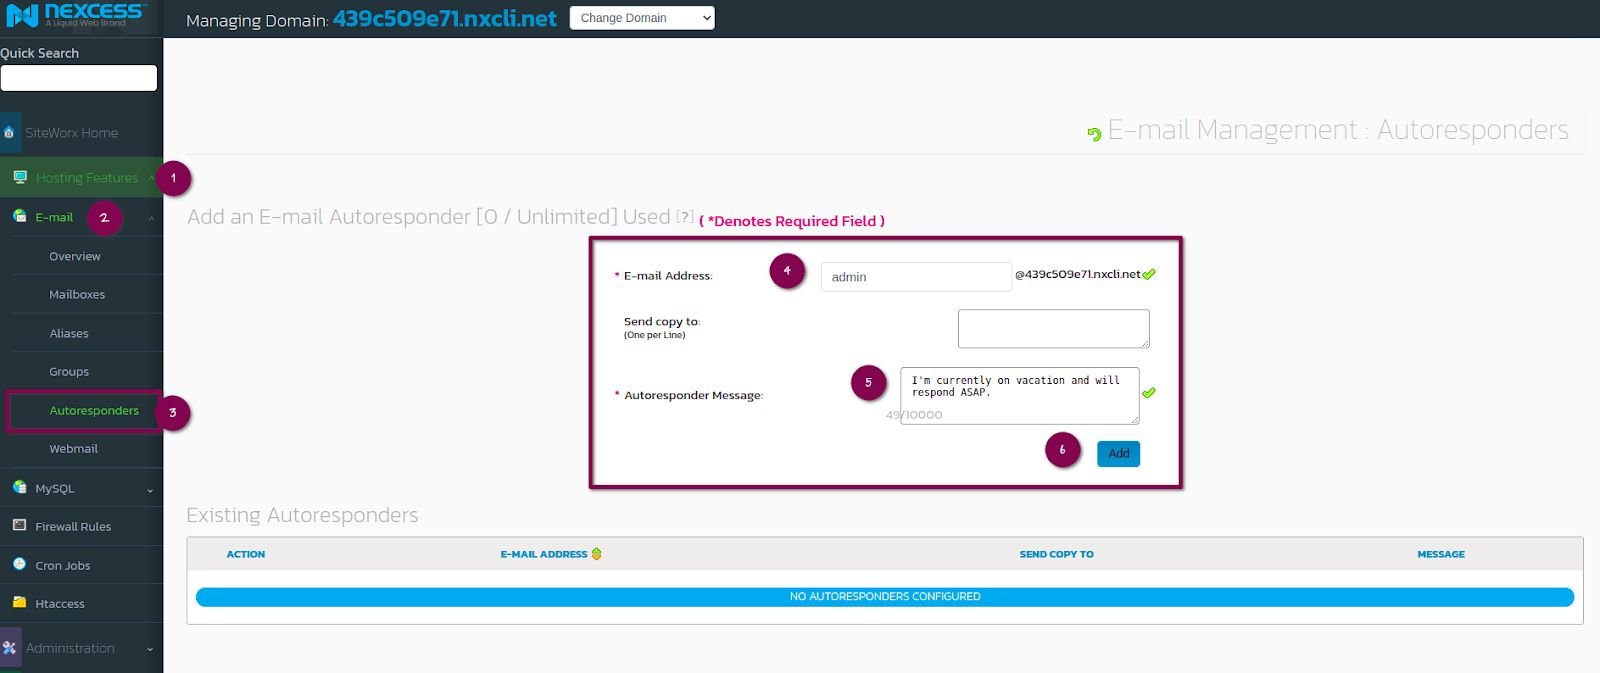Click the SEND COPY TO column header

pos(1057,554)
